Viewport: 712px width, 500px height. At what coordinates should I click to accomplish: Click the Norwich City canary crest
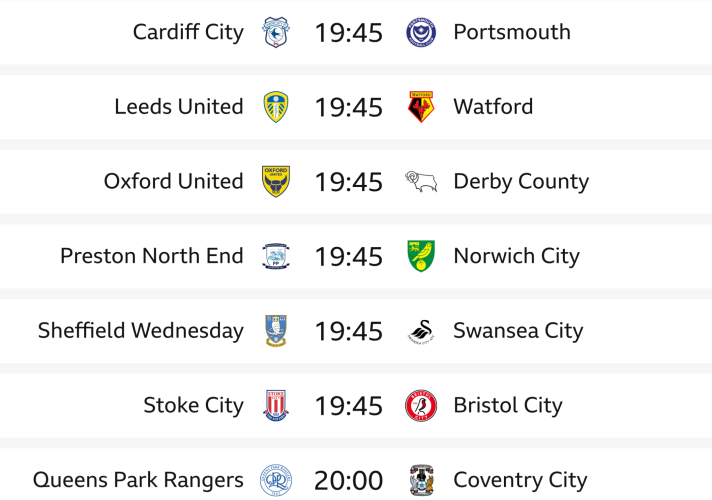coord(421,256)
